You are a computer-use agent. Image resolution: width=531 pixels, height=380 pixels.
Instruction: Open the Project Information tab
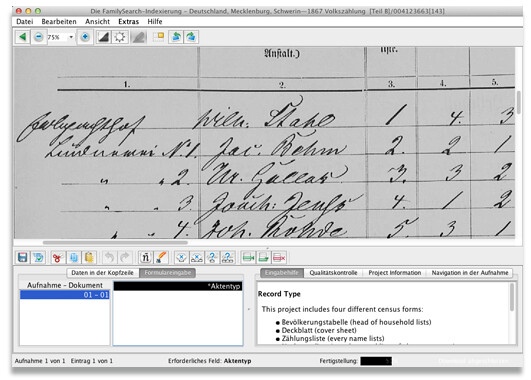(395, 273)
